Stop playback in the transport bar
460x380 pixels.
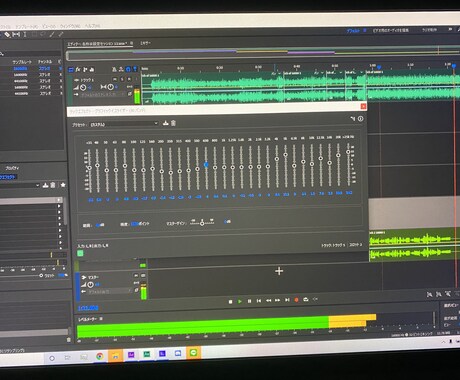(x=230, y=301)
